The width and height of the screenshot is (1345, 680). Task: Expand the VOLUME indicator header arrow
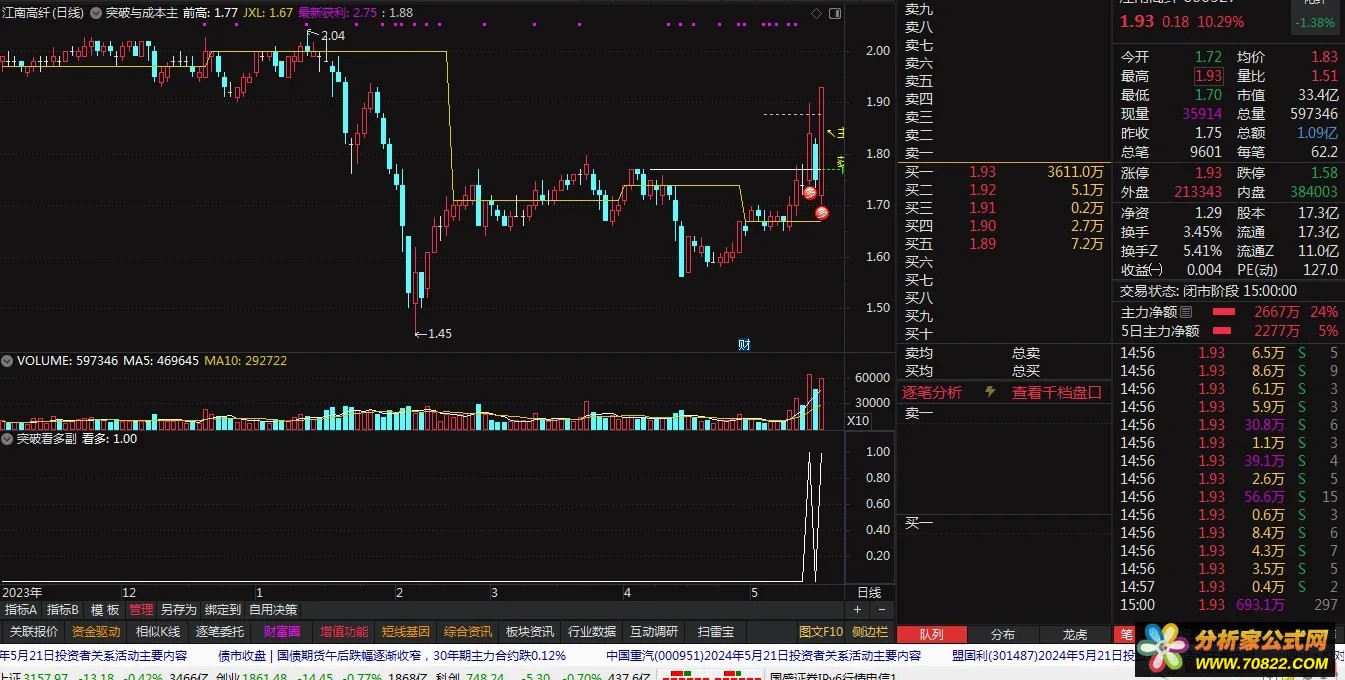(x=8, y=360)
